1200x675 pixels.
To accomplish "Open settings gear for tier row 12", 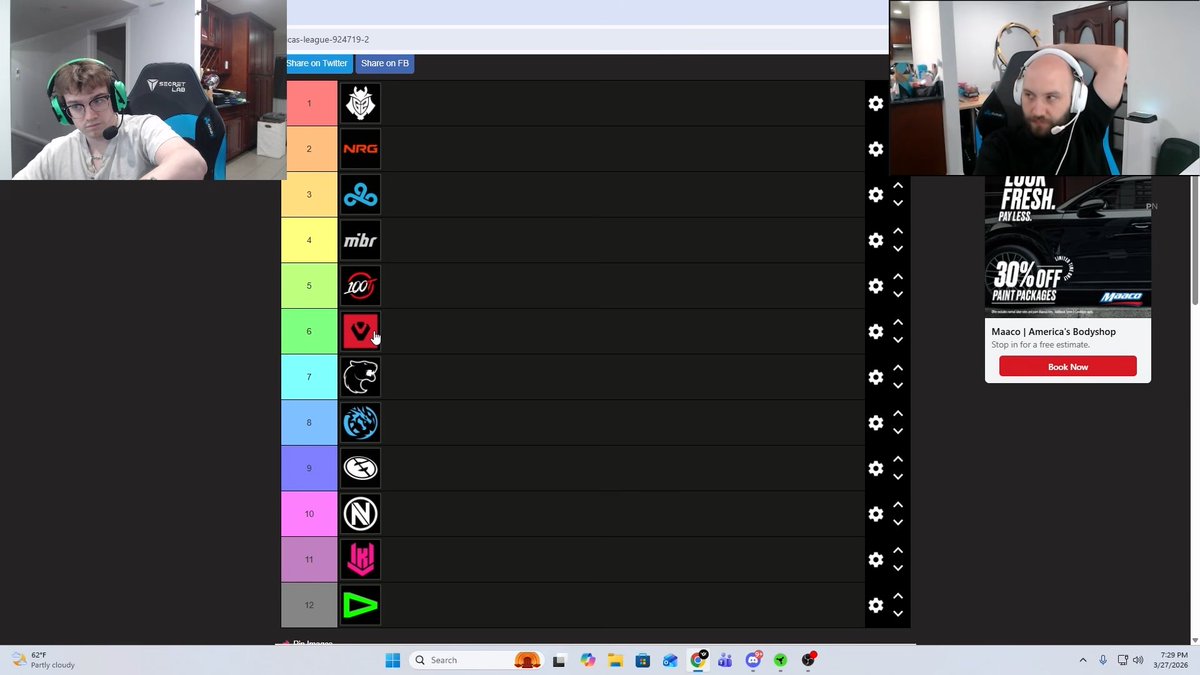I will tap(876, 605).
